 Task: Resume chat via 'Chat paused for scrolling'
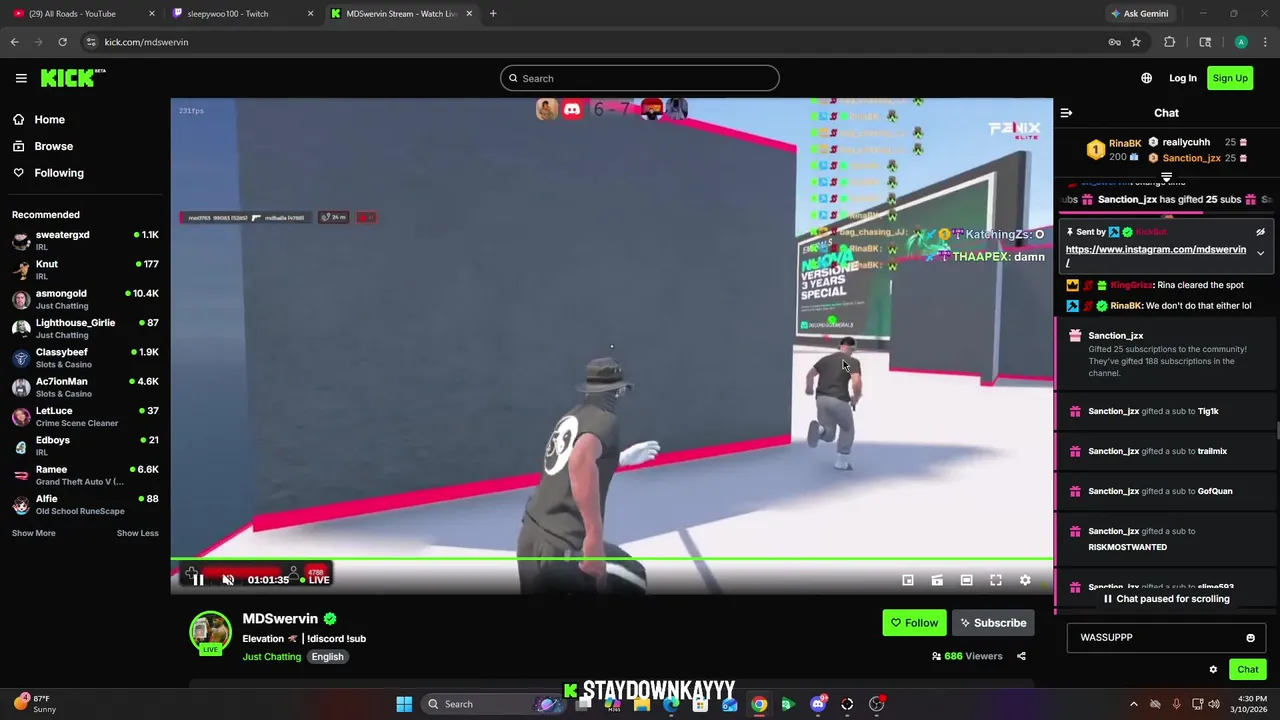coord(1166,599)
